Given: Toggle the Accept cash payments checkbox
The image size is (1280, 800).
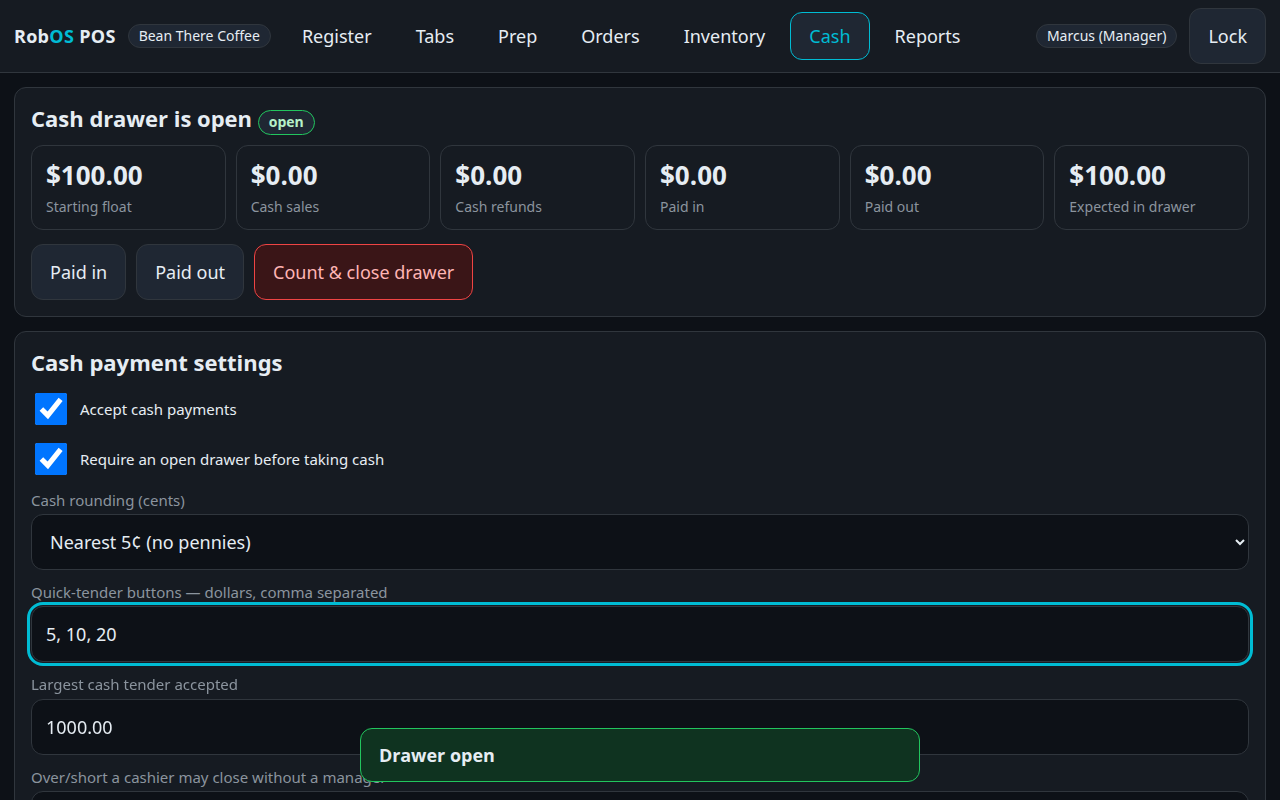Looking at the screenshot, I should click(51, 409).
